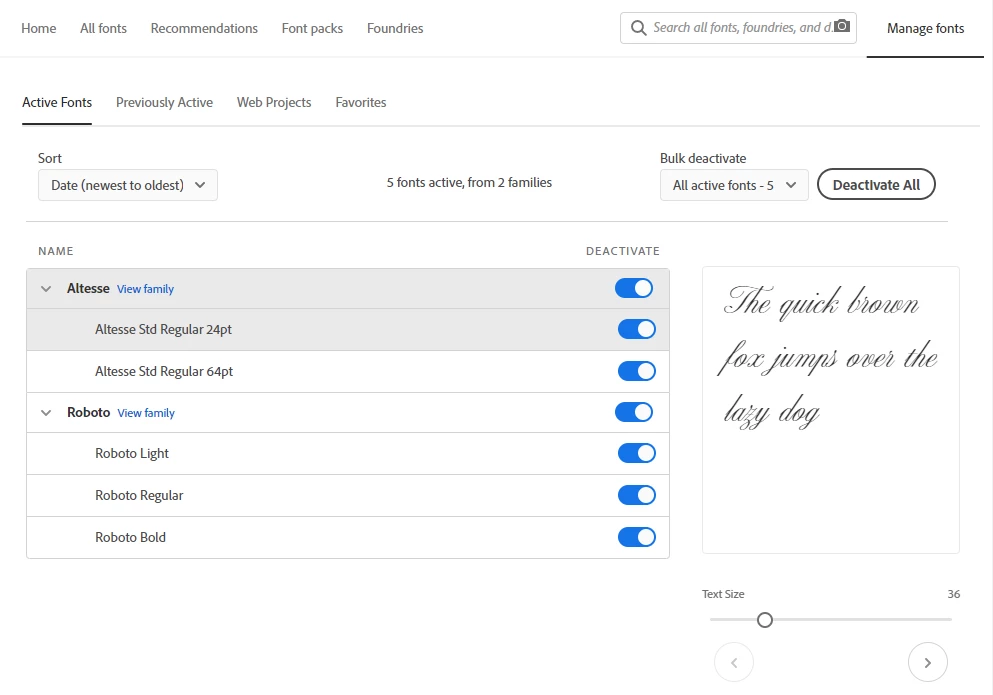
Task: Deactivate Altesse Std Regular 24pt toggle
Action: pos(636,329)
